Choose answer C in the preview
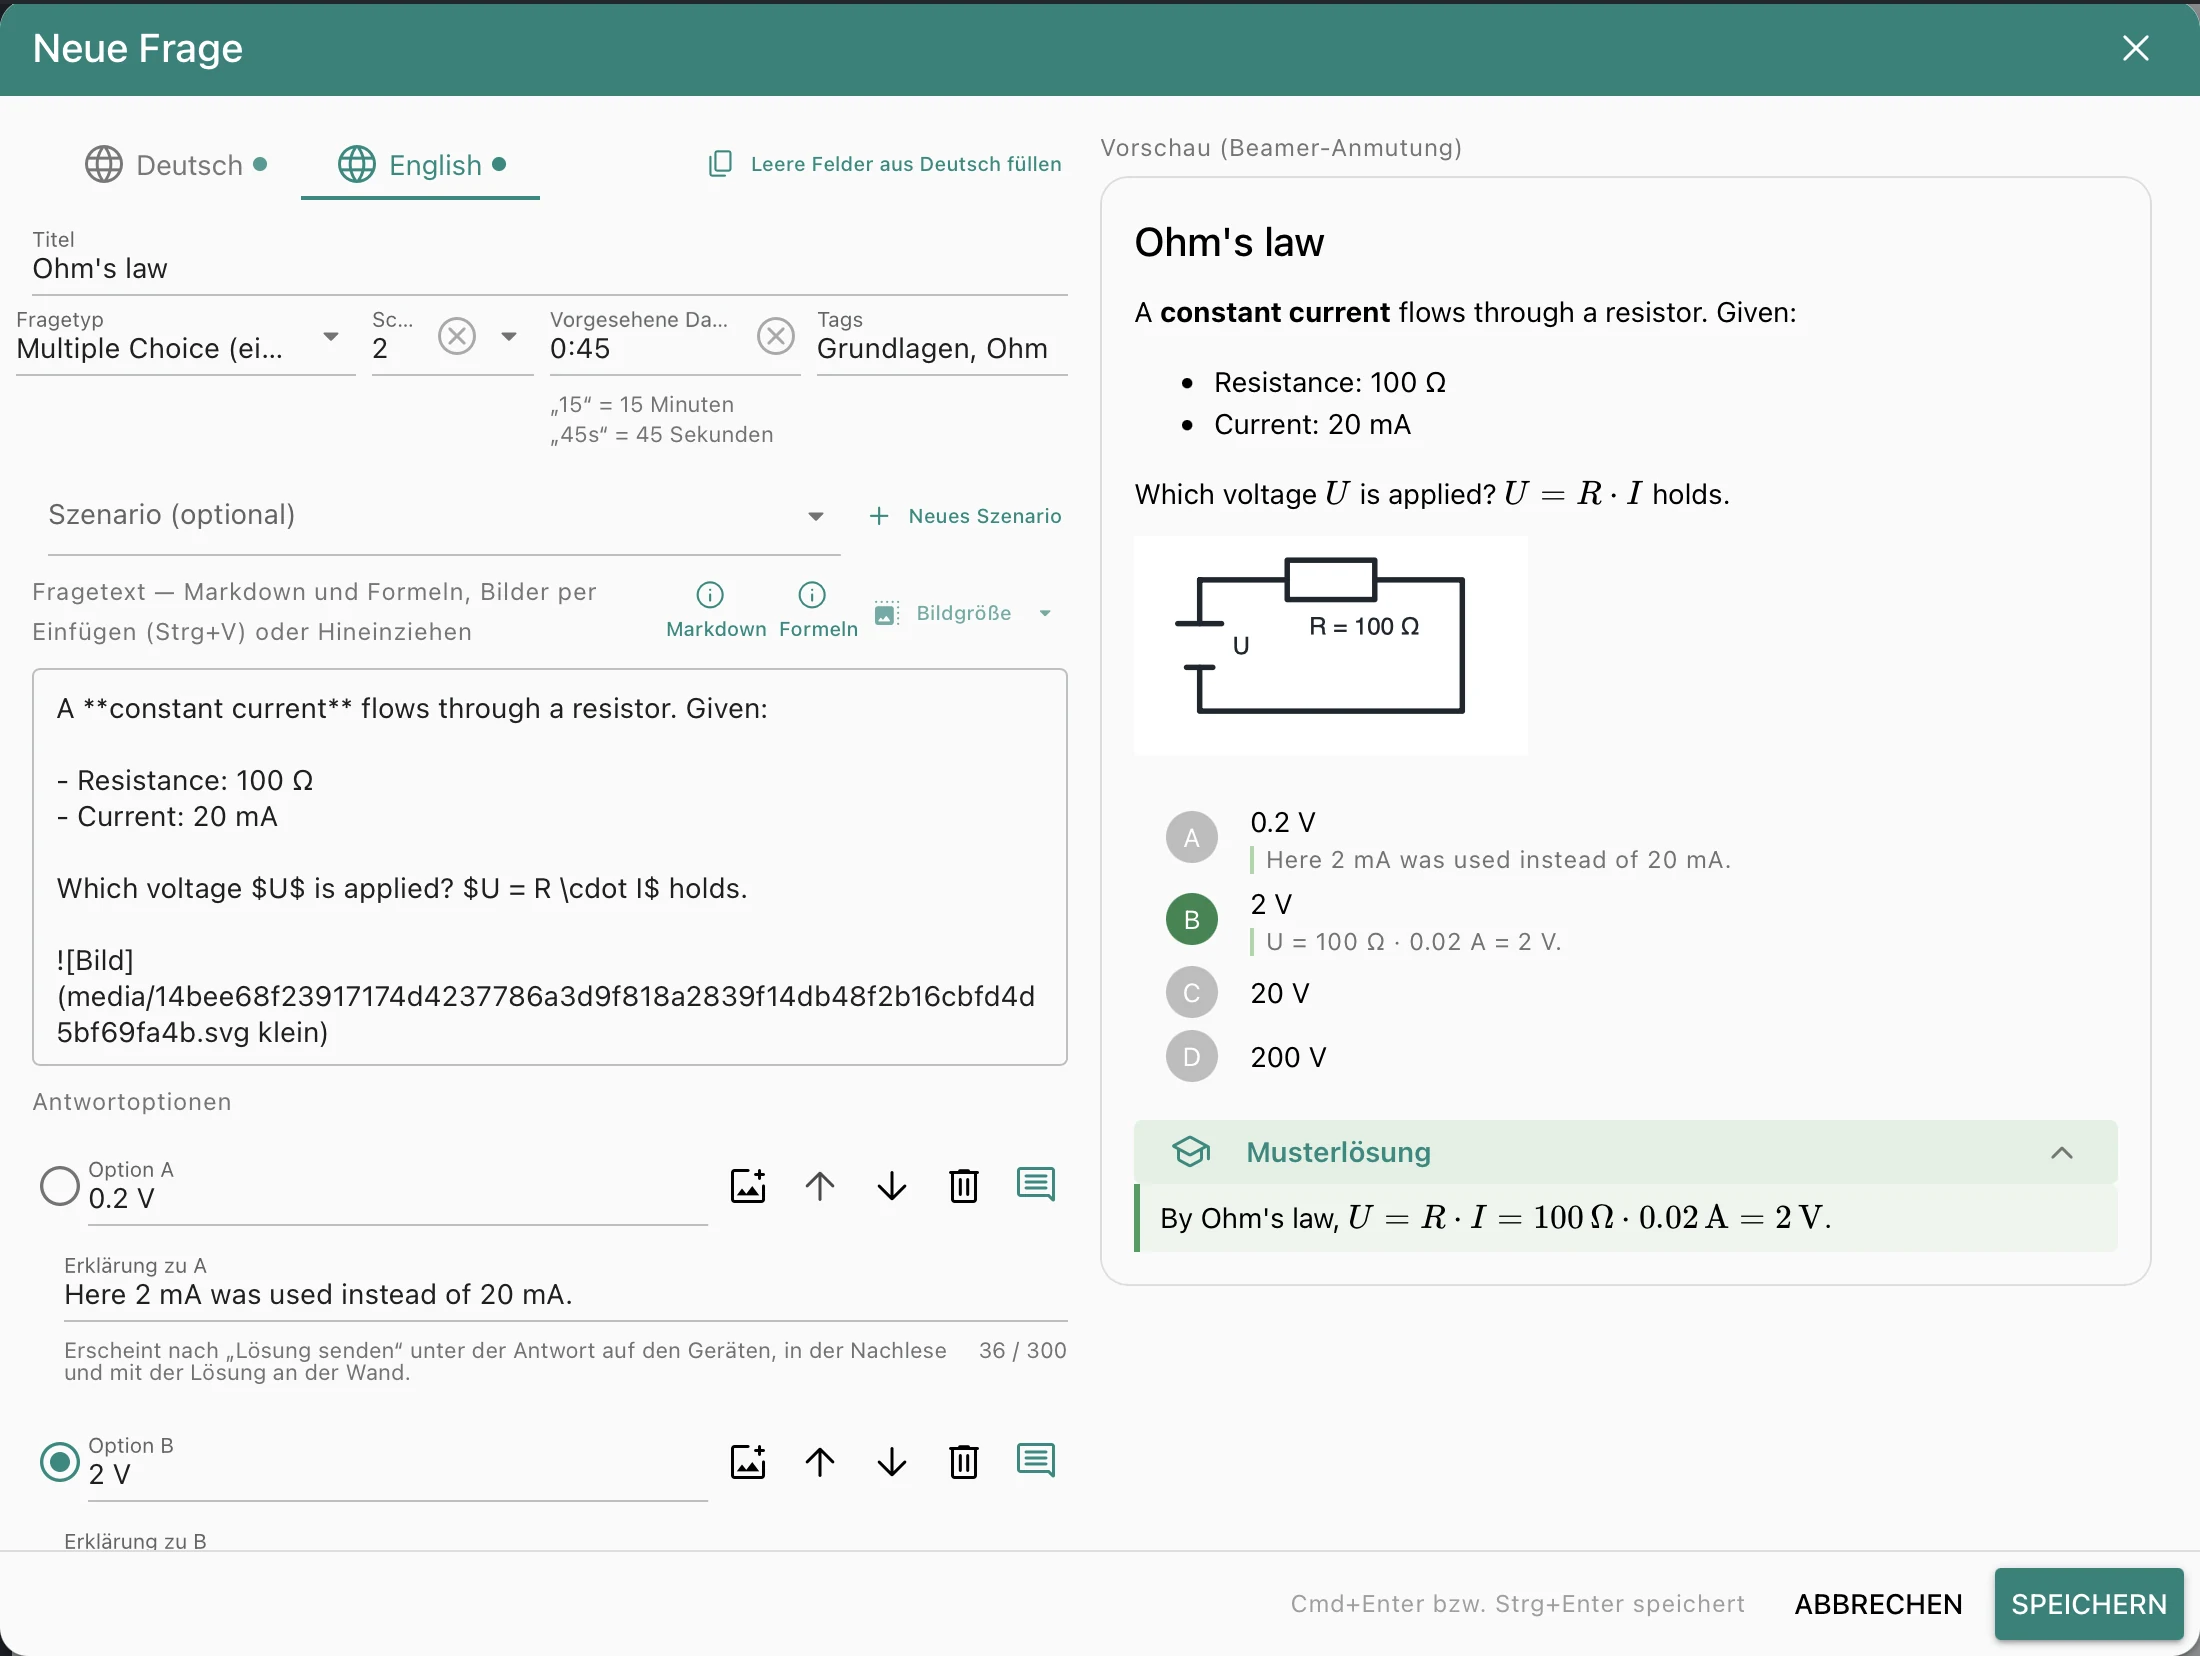Viewport: 2200px width, 1656px height. (x=1192, y=993)
